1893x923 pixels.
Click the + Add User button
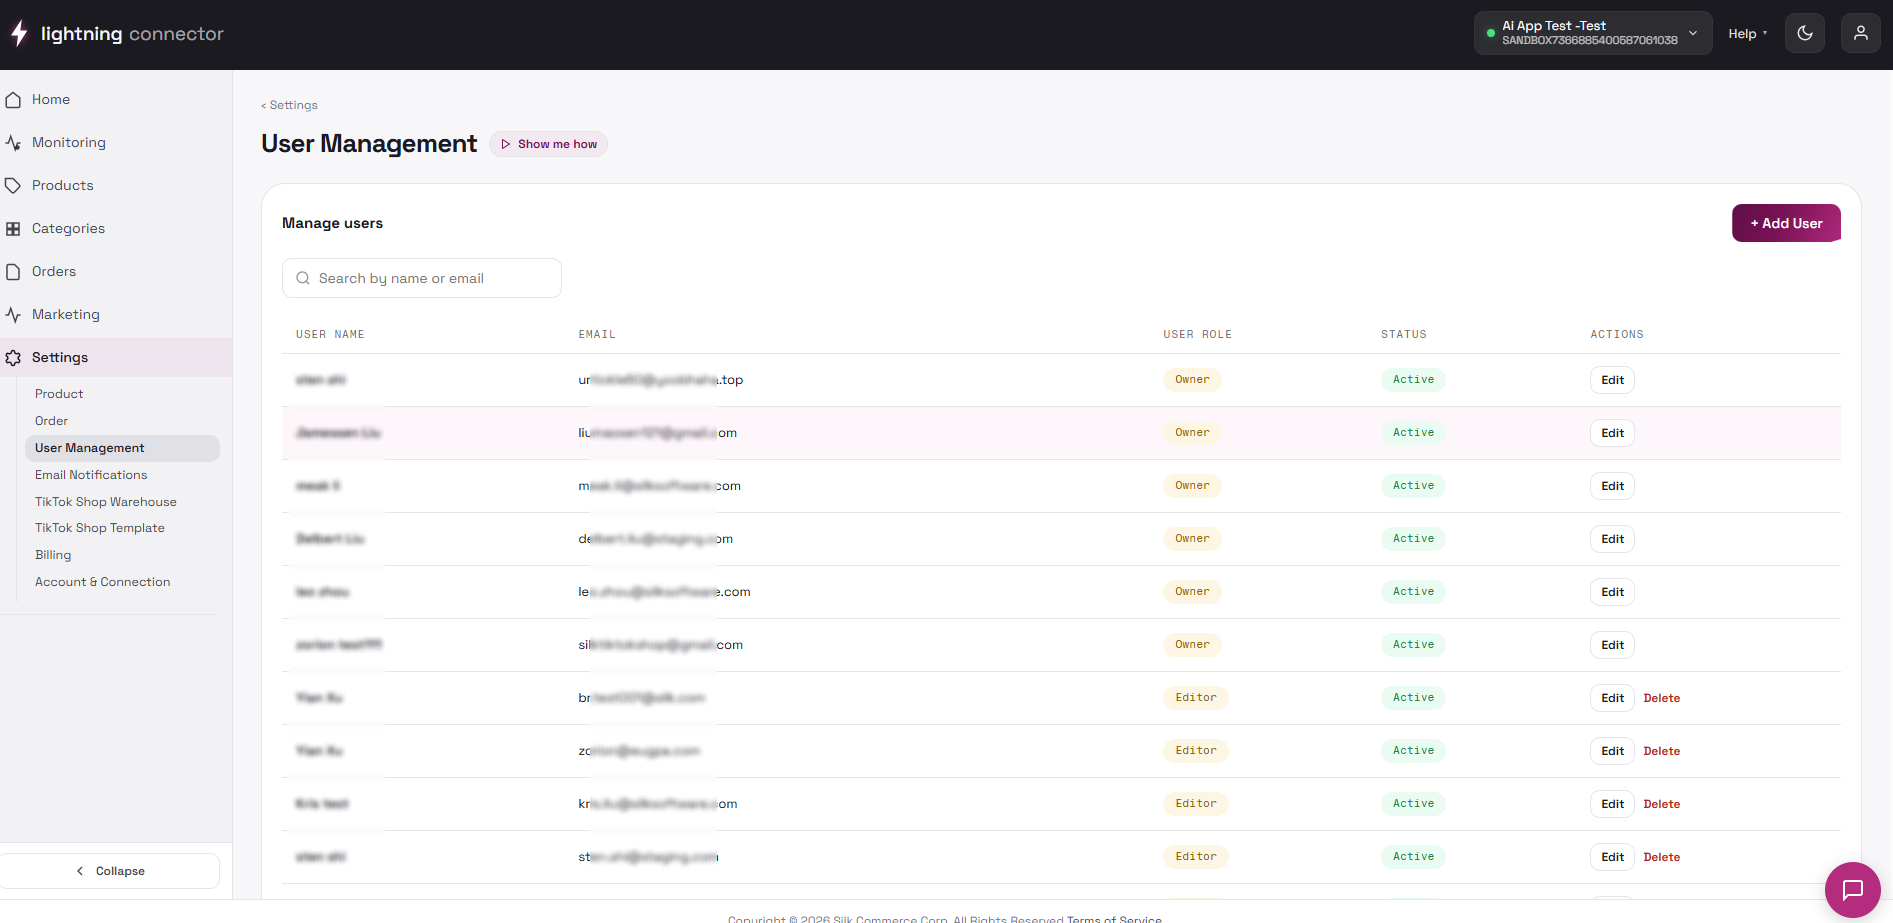pyautogui.click(x=1786, y=223)
